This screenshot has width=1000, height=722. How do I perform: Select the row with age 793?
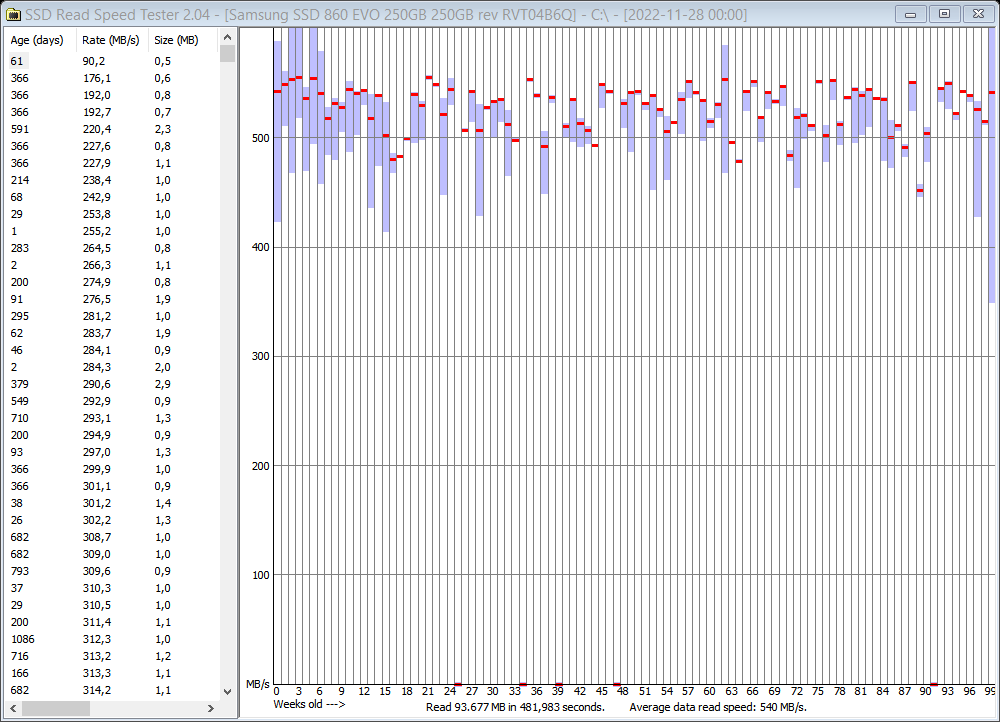pyautogui.click(x=112, y=571)
